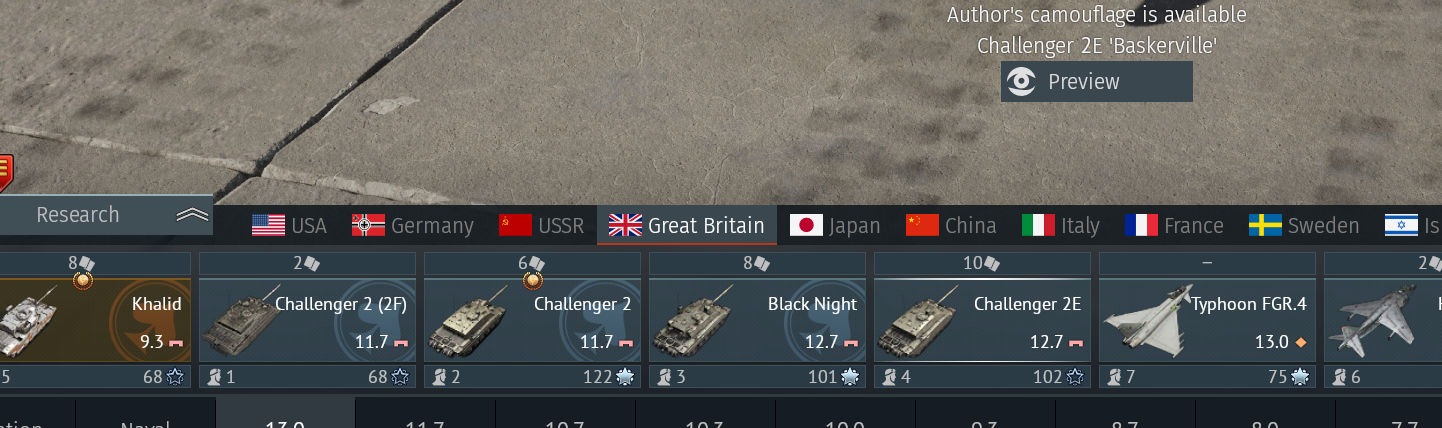This screenshot has height=428, width=1442.
Task: Select the Great Britain flag icon
Action: [625, 225]
